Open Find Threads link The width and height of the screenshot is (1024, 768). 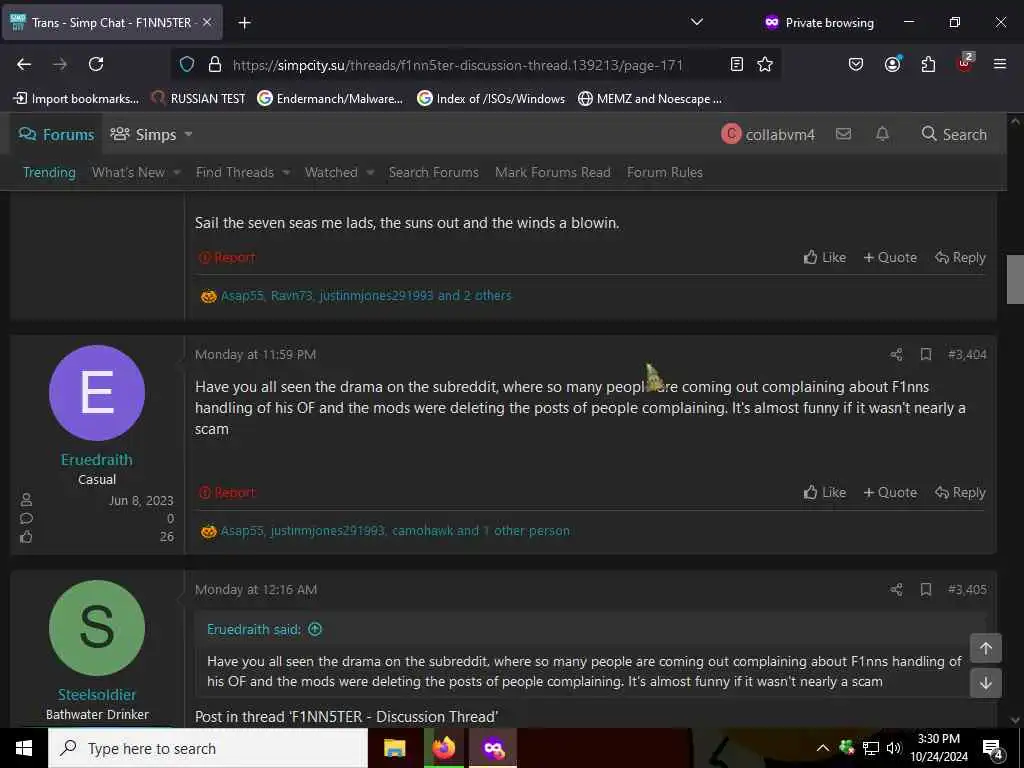coord(234,172)
